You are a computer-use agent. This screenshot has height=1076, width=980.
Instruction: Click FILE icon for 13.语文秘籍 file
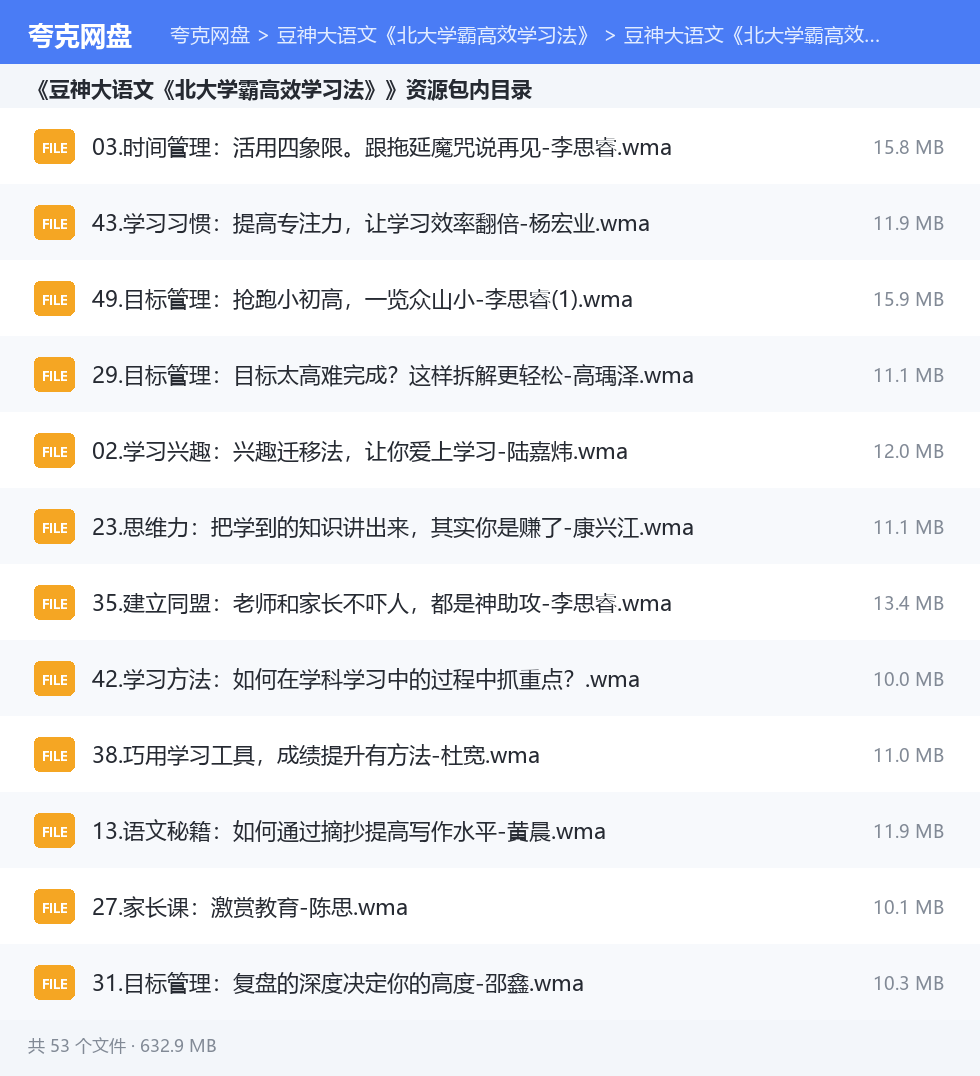point(54,831)
